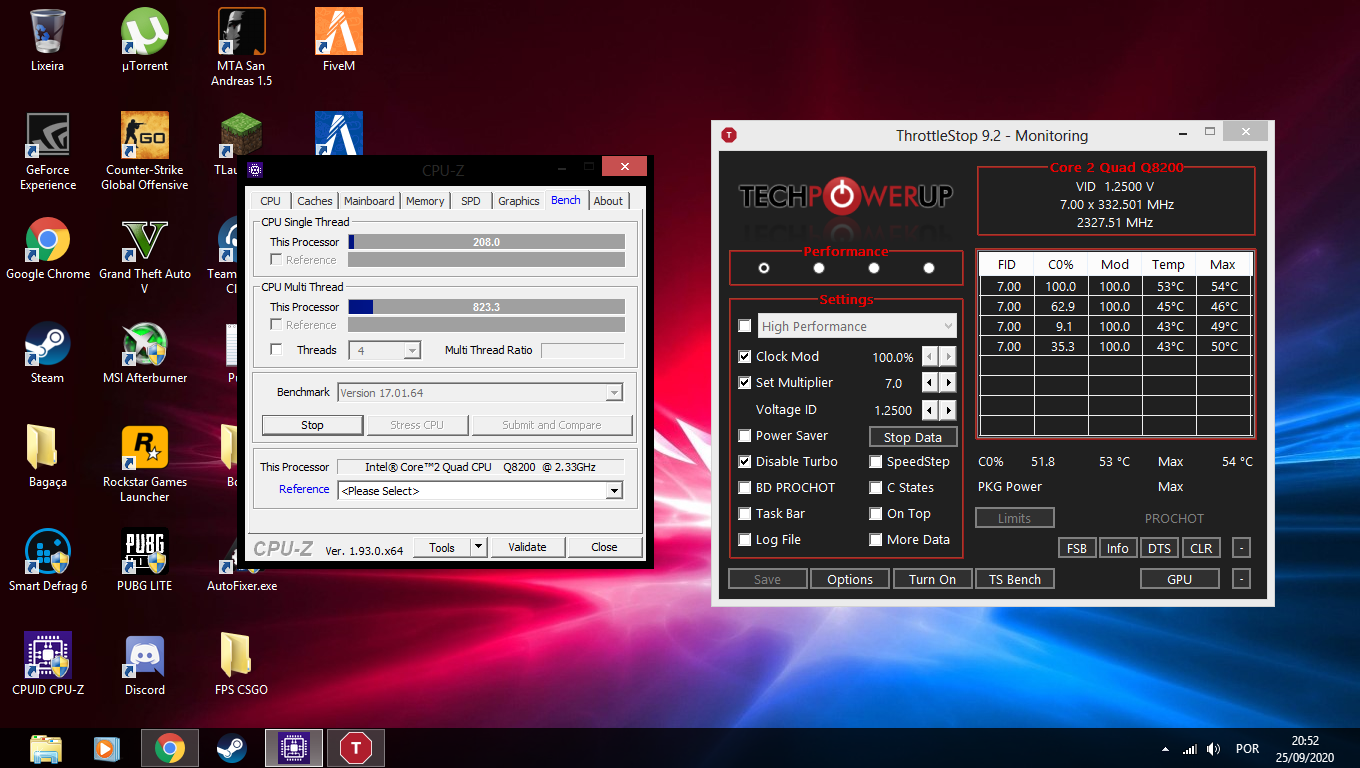
Task: Click the Stop benchmark button
Action: tap(312, 425)
